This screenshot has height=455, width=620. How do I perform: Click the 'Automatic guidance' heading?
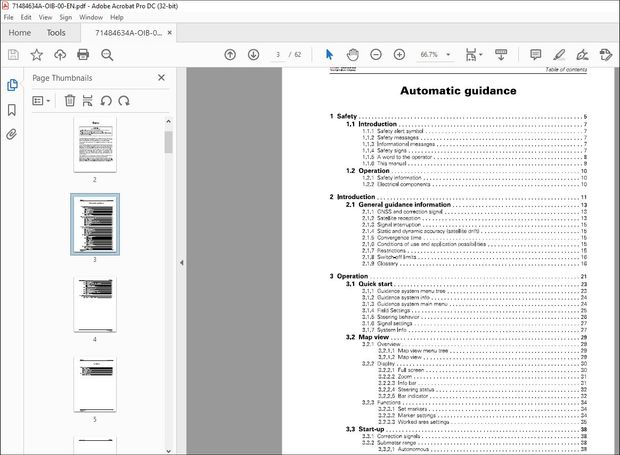[x=458, y=91]
